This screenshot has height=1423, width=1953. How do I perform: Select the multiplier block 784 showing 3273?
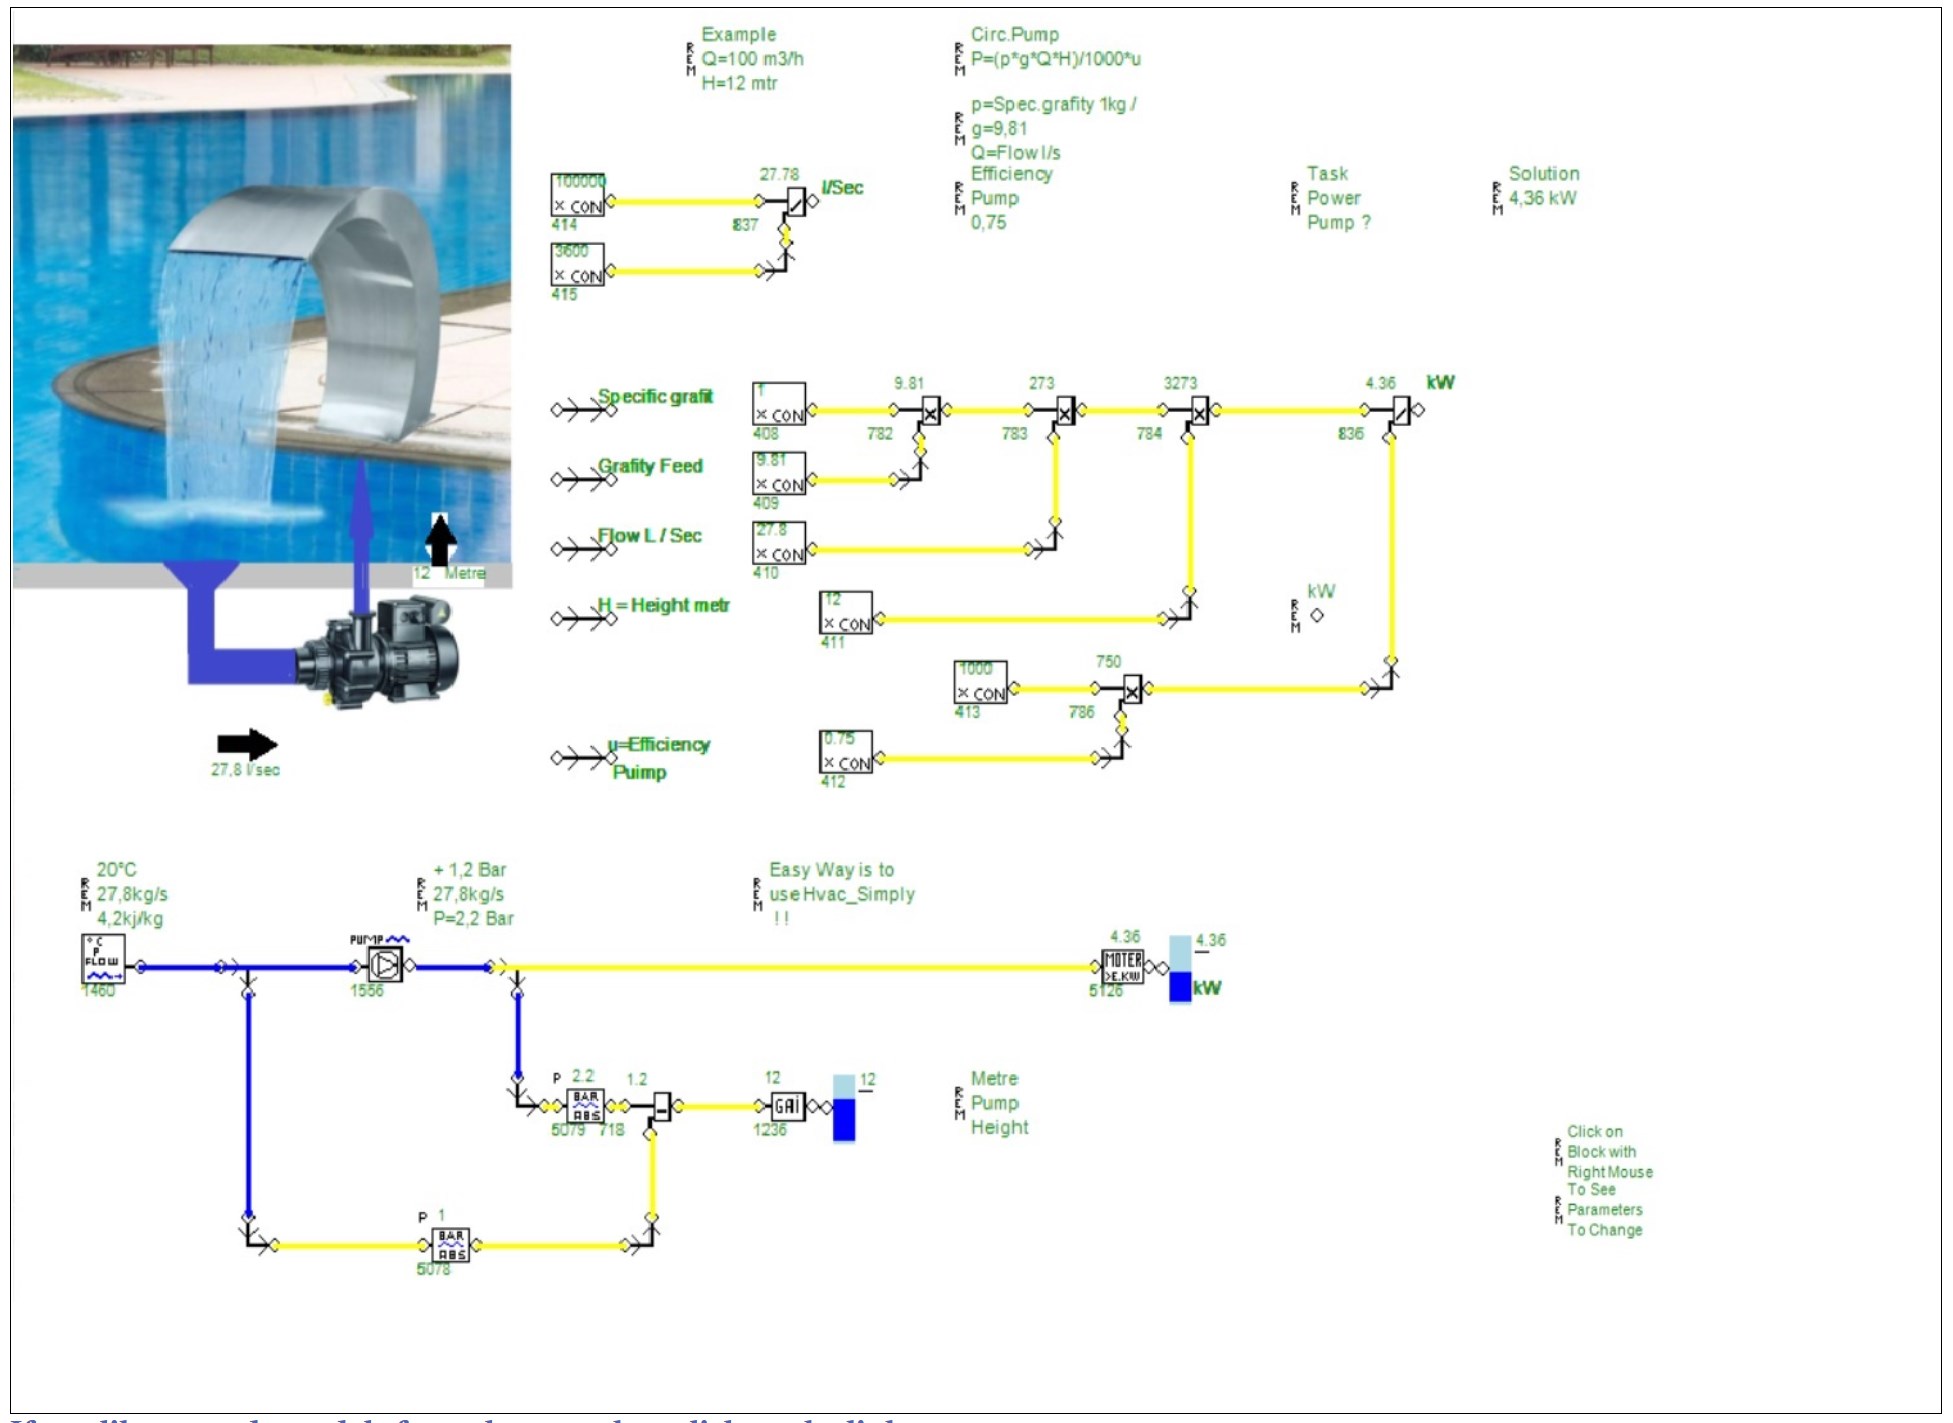1199,410
